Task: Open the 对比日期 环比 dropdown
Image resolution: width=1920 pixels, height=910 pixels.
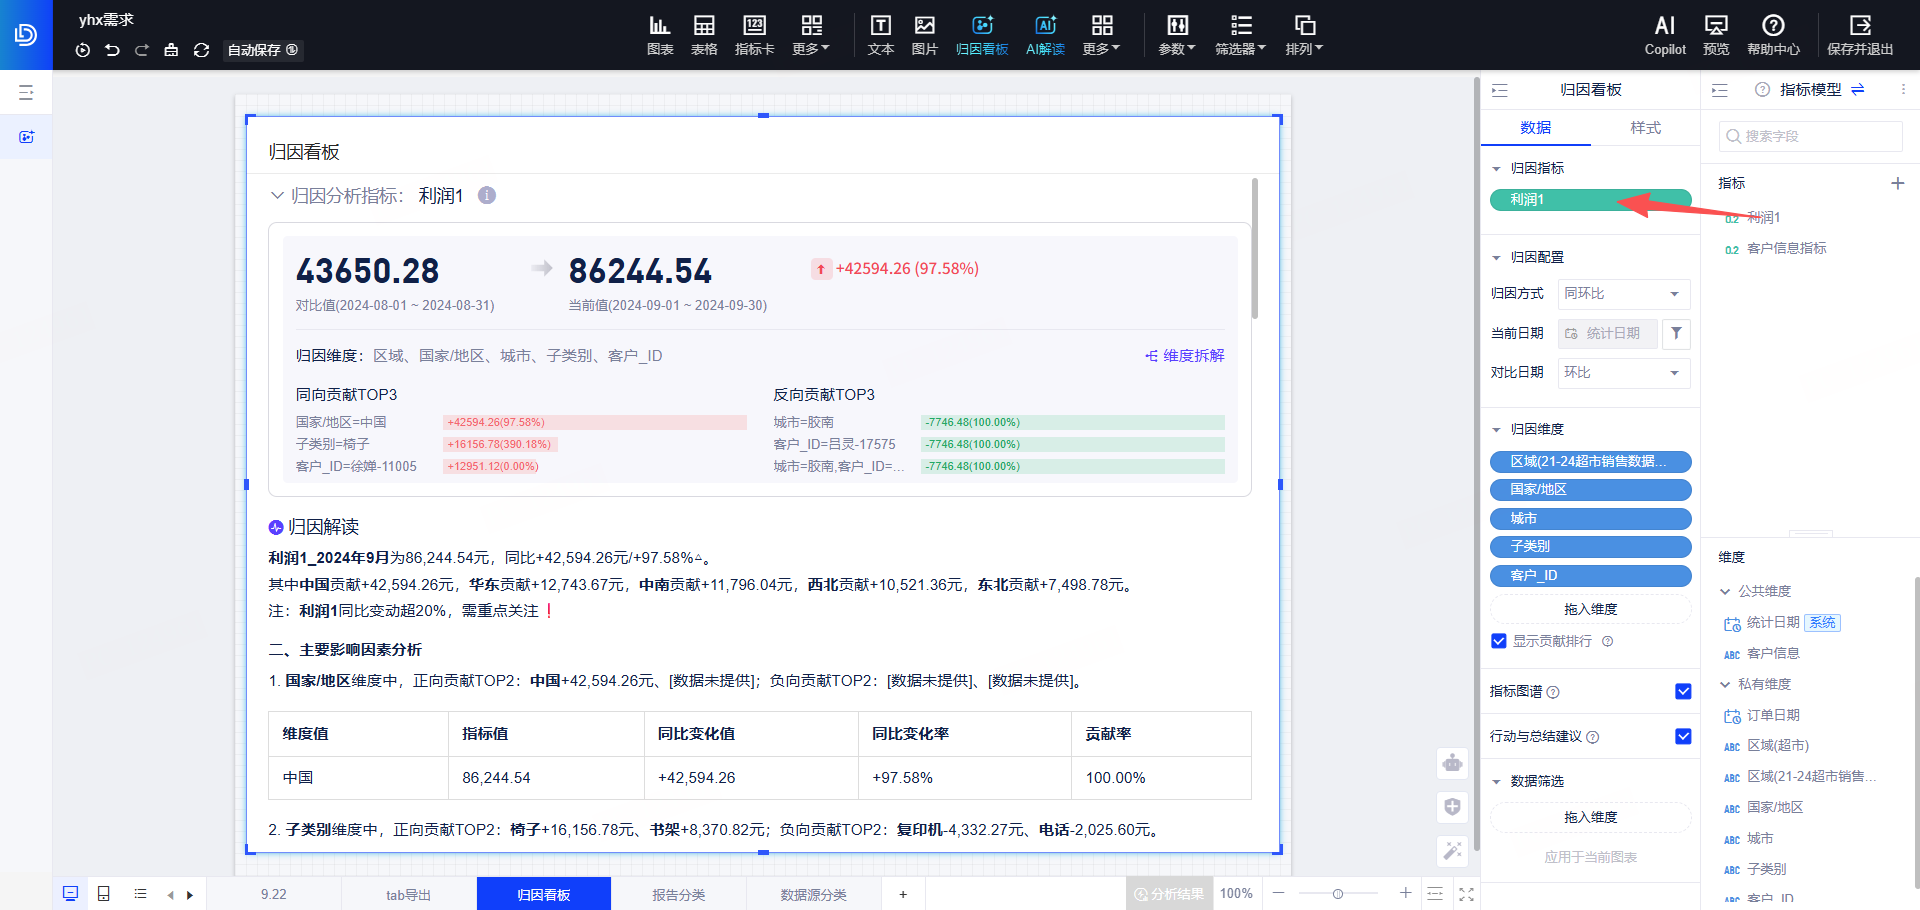Action: point(1623,372)
